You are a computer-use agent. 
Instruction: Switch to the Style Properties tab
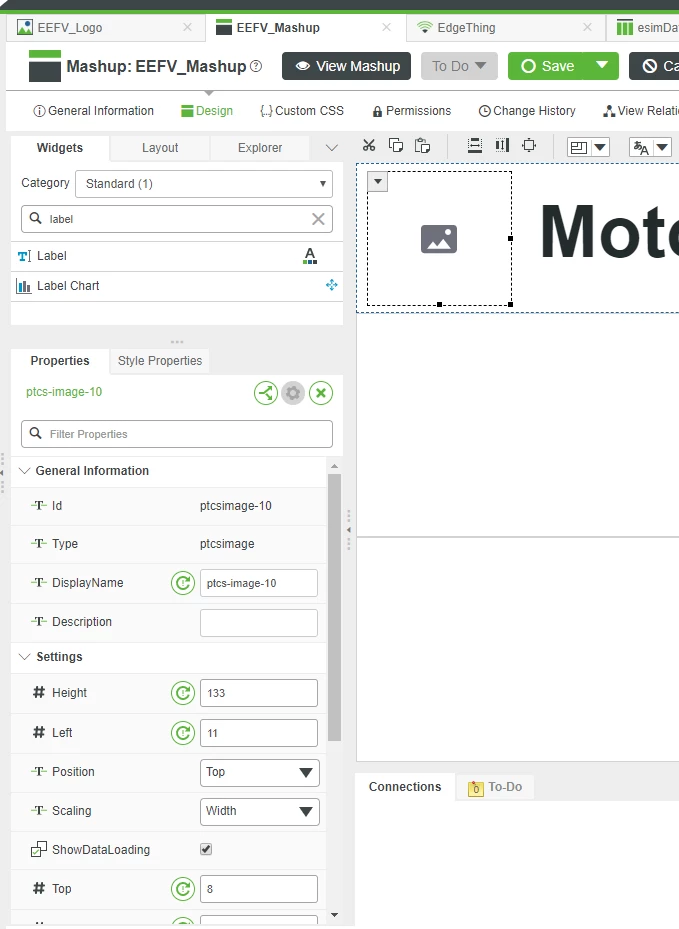tap(159, 361)
